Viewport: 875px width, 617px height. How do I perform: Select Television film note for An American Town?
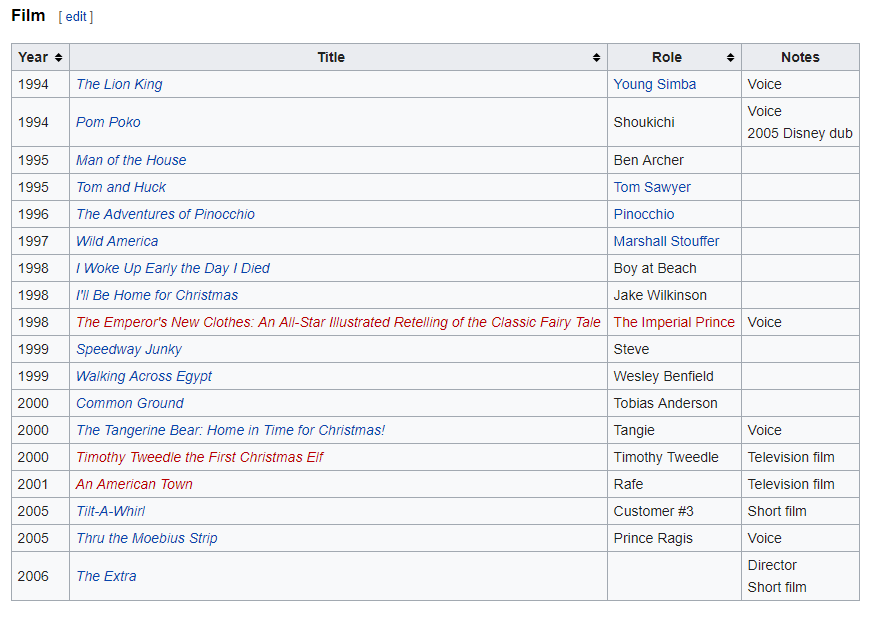click(x=791, y=484)
